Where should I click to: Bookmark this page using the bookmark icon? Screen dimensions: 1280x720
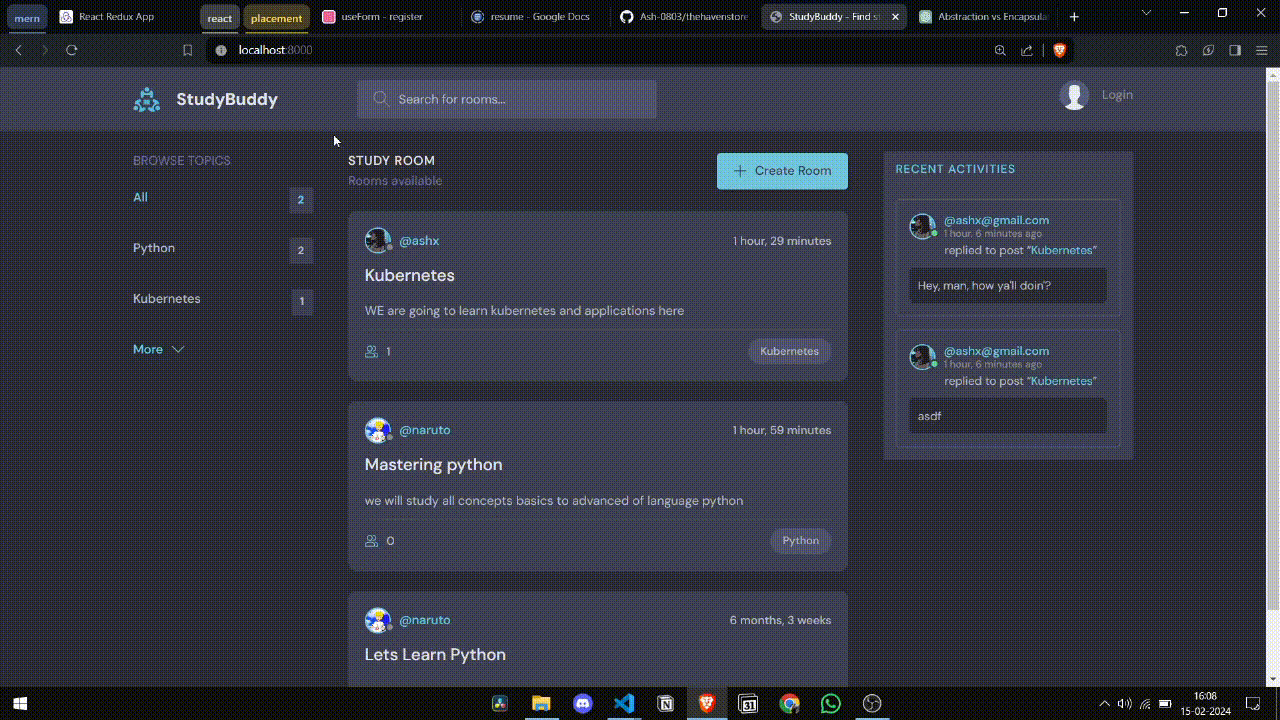tap(187, 50)
